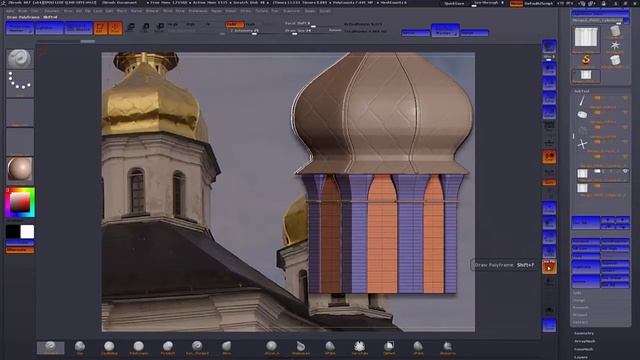Pick a hue in the color picker square
The height and width of the screenshot is (360, 640).
[20, 202]
